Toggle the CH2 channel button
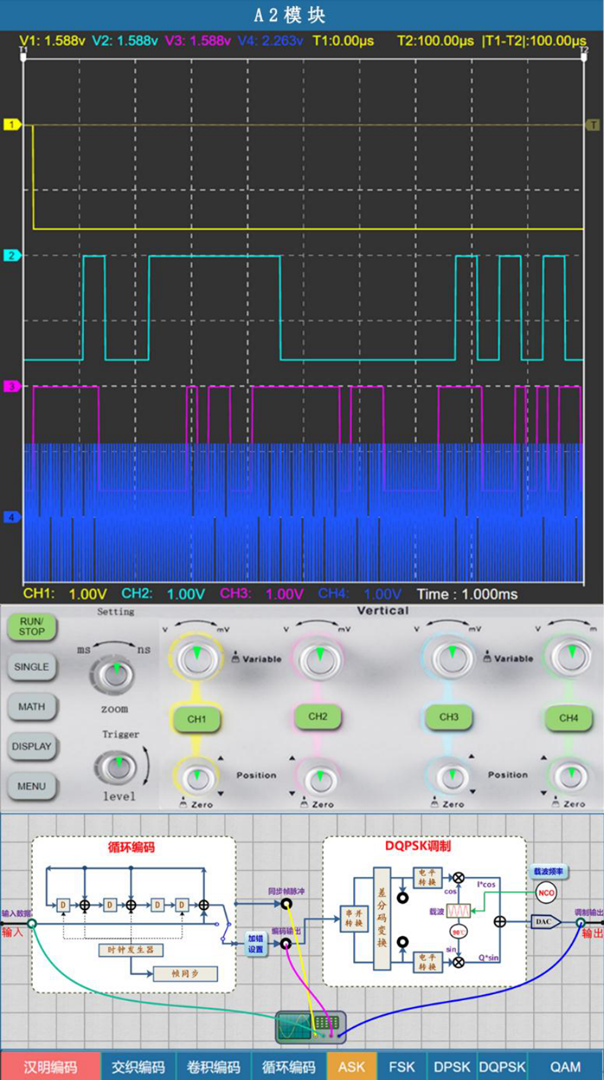 pos(318,717)
